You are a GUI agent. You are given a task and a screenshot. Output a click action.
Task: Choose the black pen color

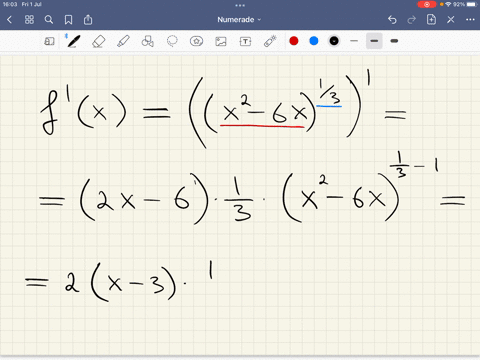(x=334, y=41)
